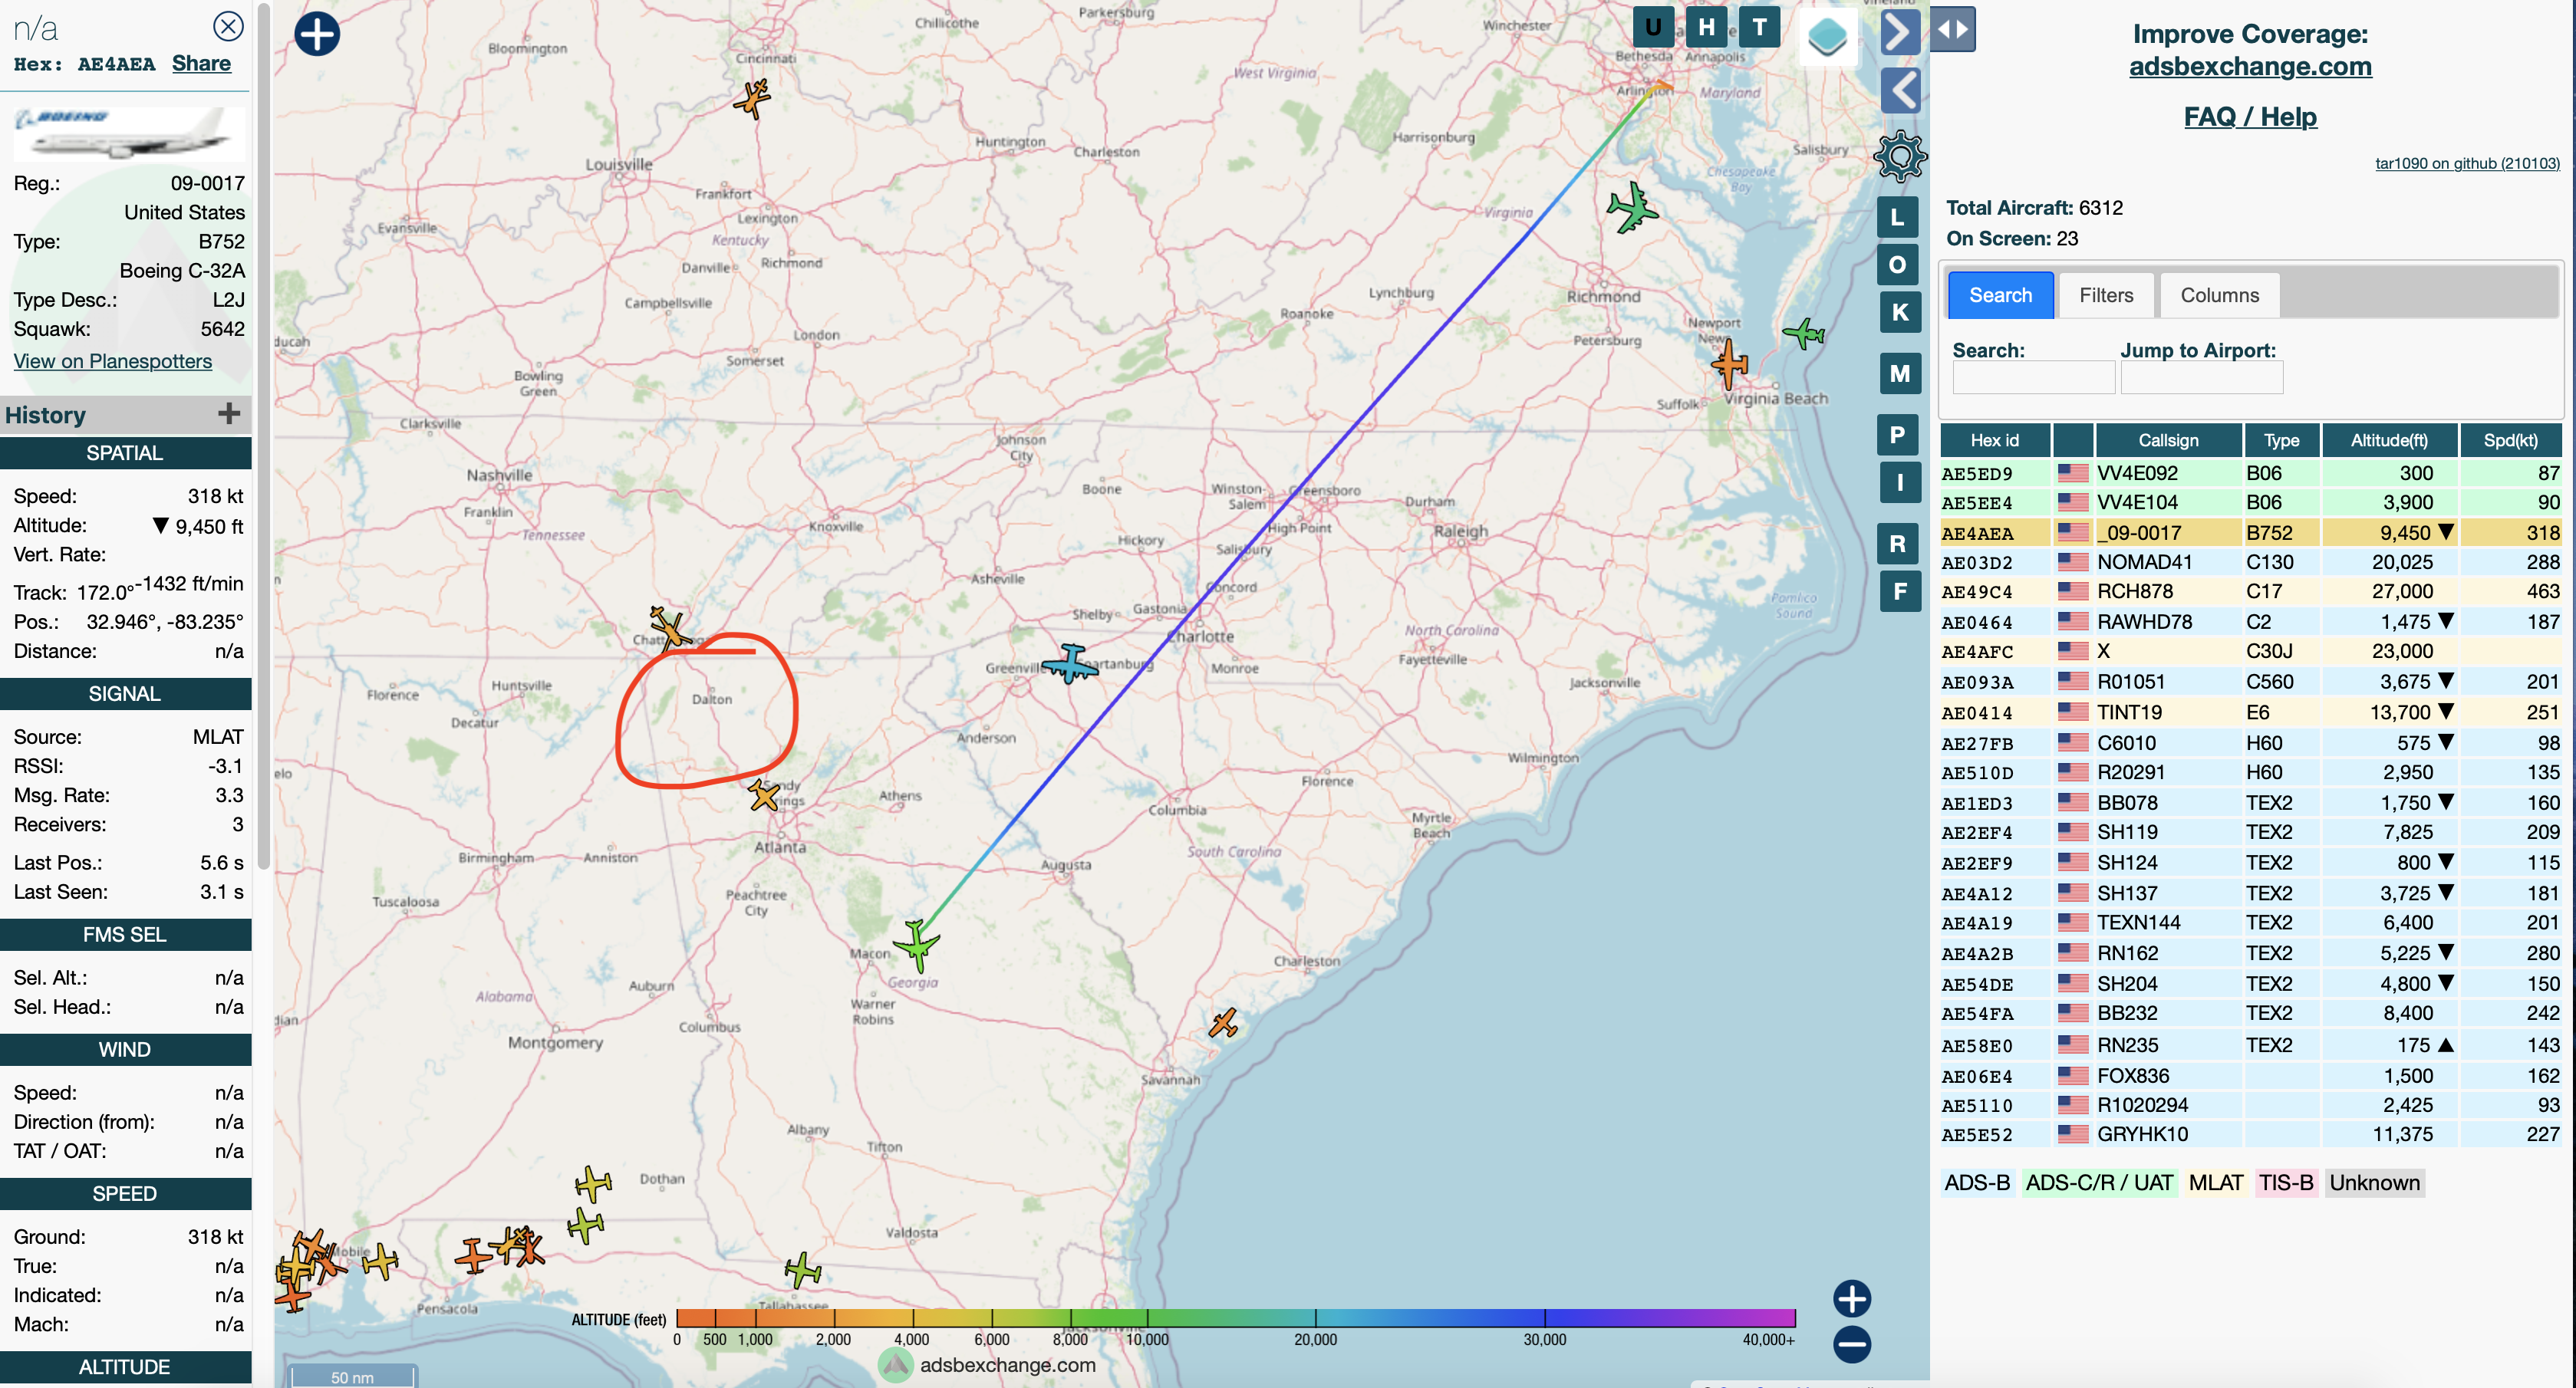2576x1388 pixels.
Task: Select the orange aircraft near Newport News
Action: [x=1729, y=364]
